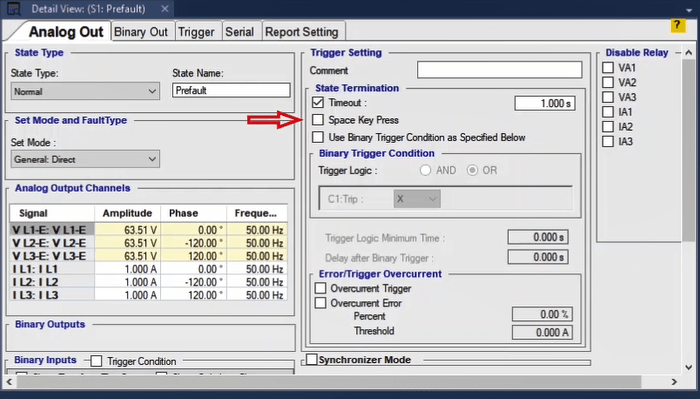Open the Serial tab

[239, 32]
